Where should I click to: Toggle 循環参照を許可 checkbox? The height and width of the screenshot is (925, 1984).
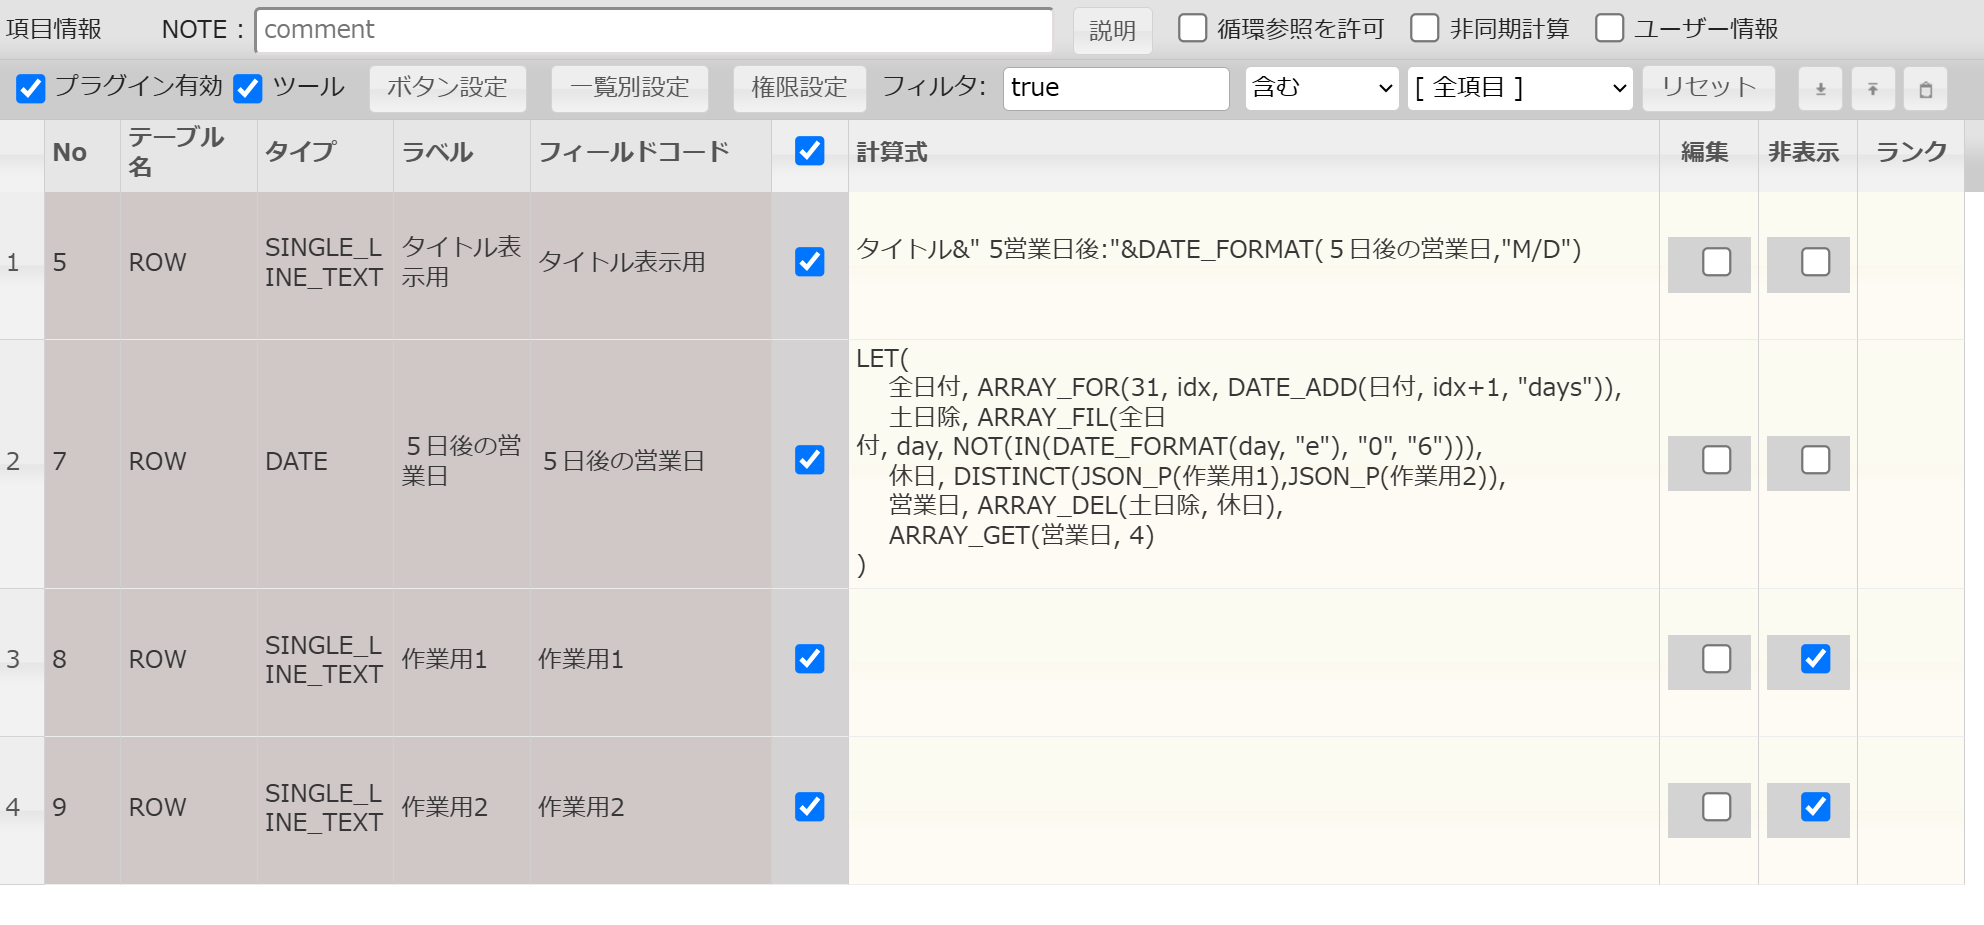point(1192,28)
